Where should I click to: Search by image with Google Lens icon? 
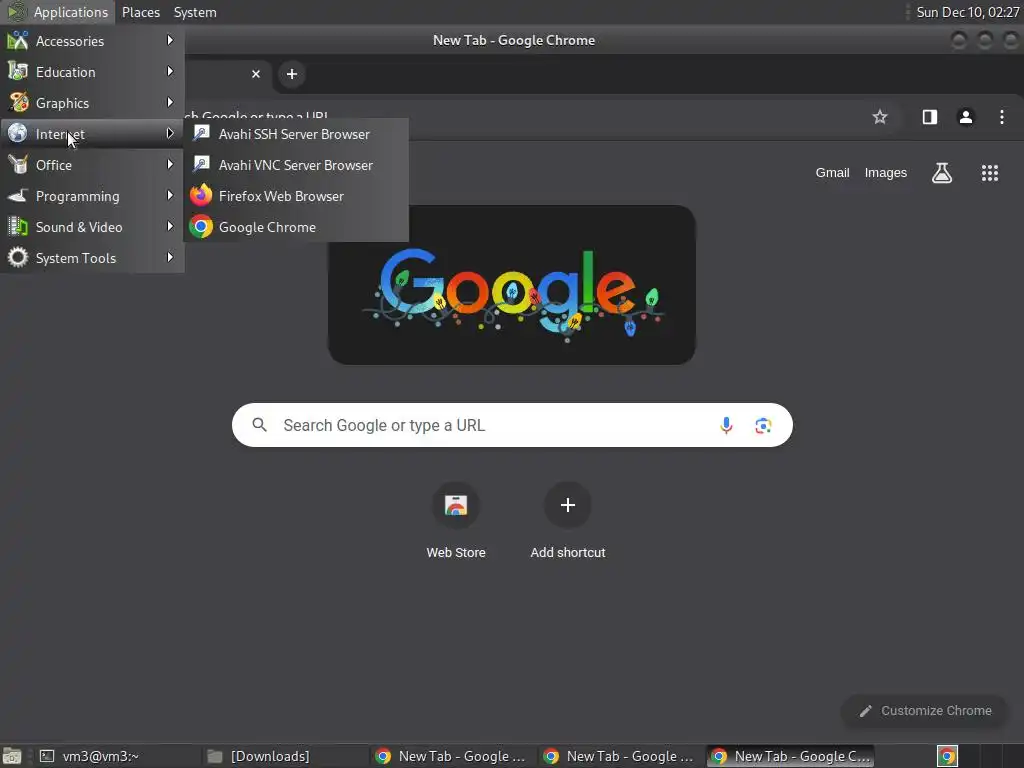coord(763,426)
